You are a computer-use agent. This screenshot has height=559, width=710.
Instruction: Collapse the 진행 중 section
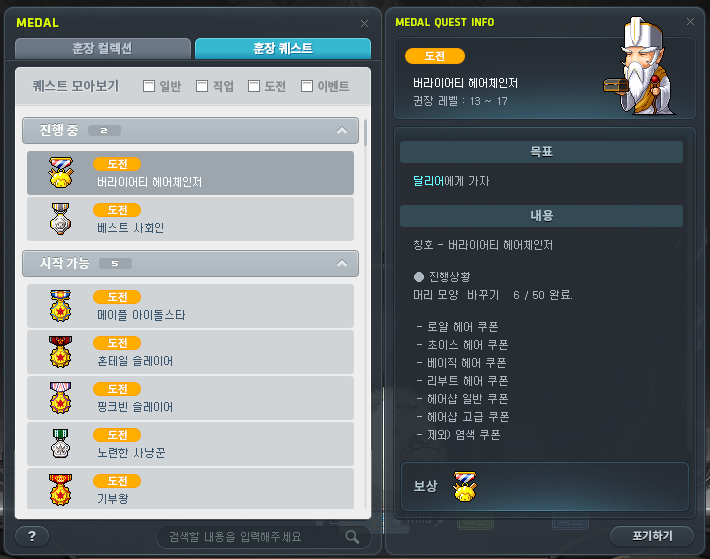pos(342,130)
